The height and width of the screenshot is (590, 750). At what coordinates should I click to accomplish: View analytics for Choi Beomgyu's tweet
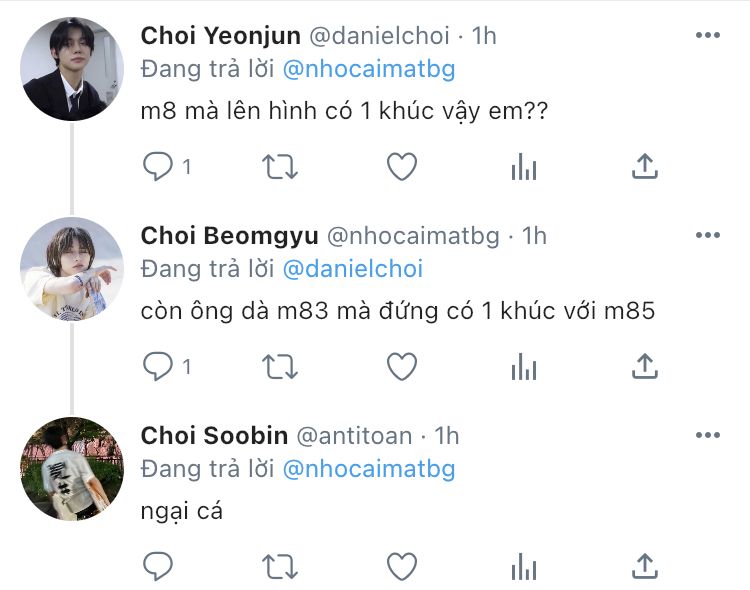[524, 367]
